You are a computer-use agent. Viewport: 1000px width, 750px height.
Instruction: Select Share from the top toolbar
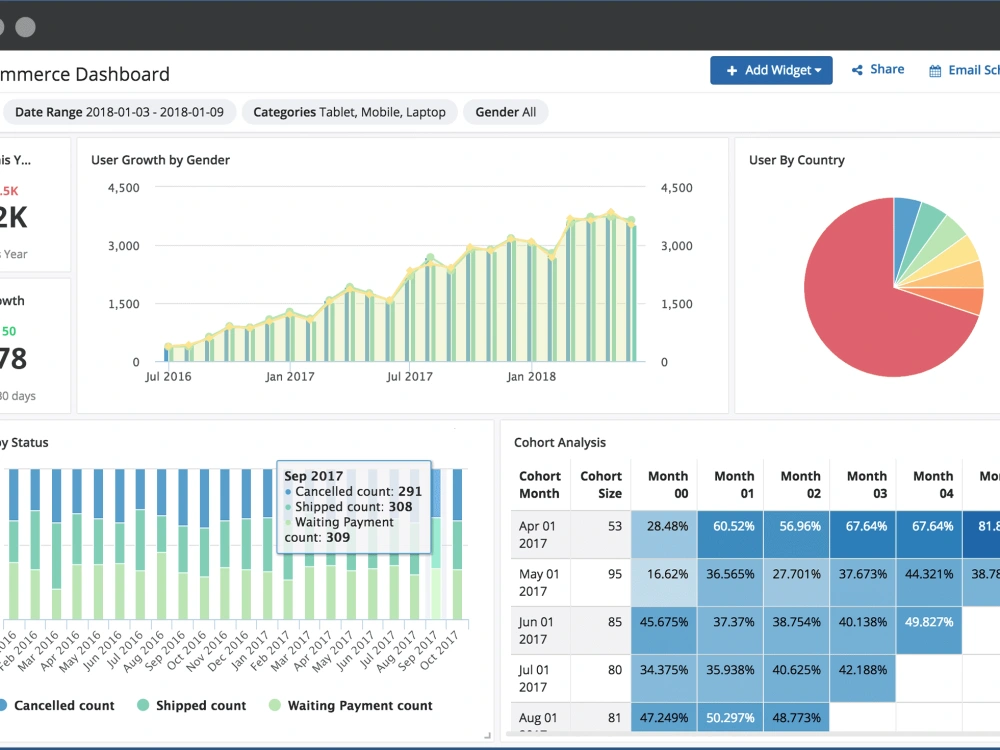tap(886, 69)
